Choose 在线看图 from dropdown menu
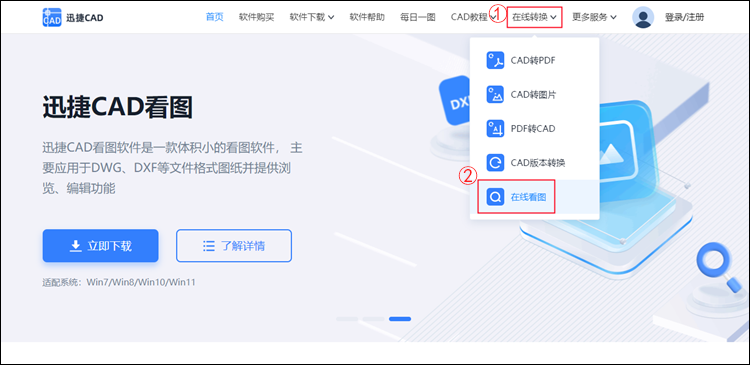The image size is (750, 365). point(534,197)
